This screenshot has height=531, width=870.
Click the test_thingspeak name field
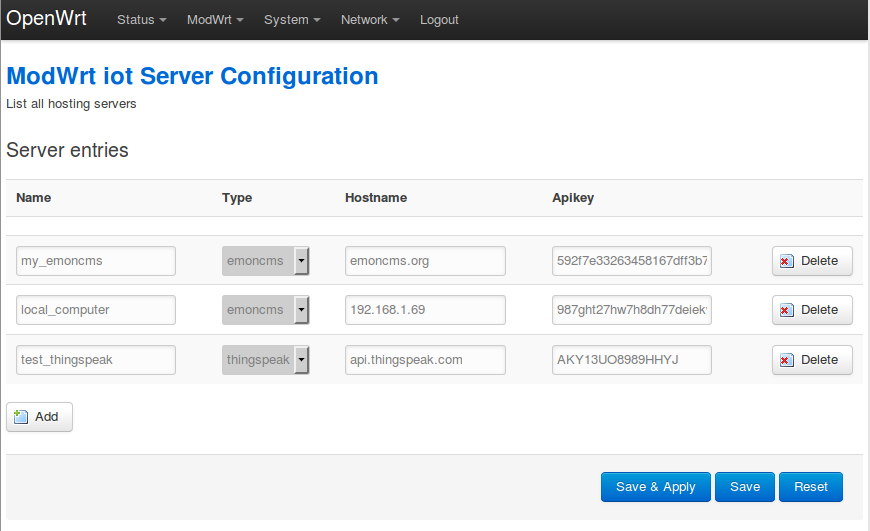tap(96, 360)
